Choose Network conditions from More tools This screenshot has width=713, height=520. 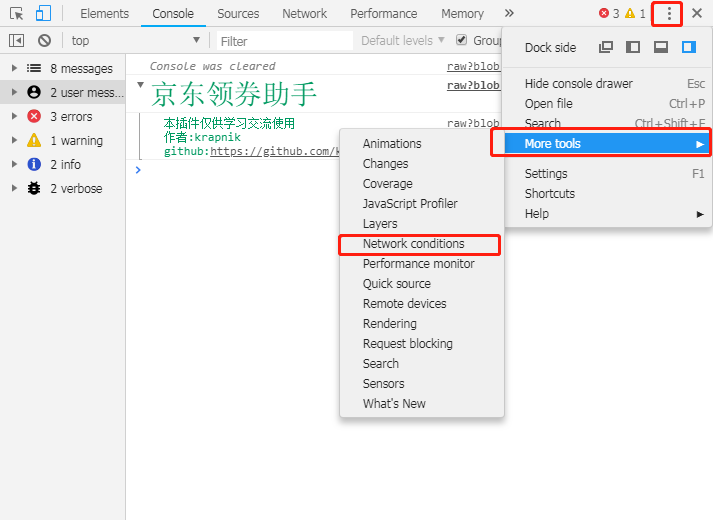tap(422, 244)
